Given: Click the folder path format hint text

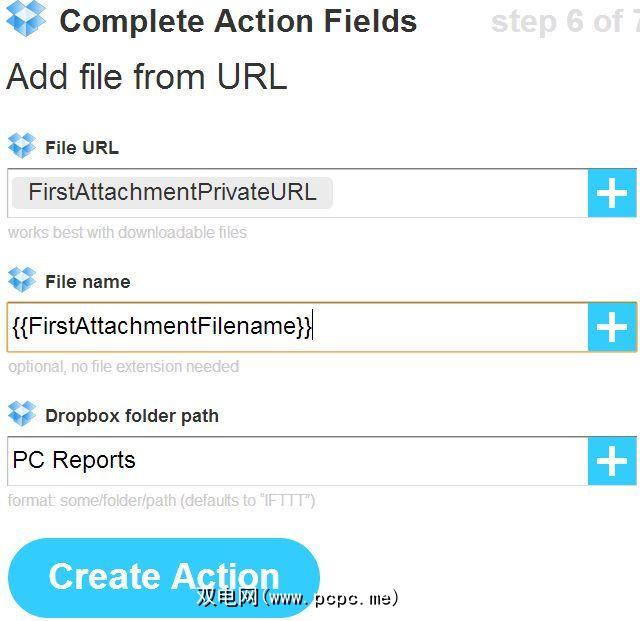Looking at the screenshot, I should pyautogui.click(x=161, y=500).
